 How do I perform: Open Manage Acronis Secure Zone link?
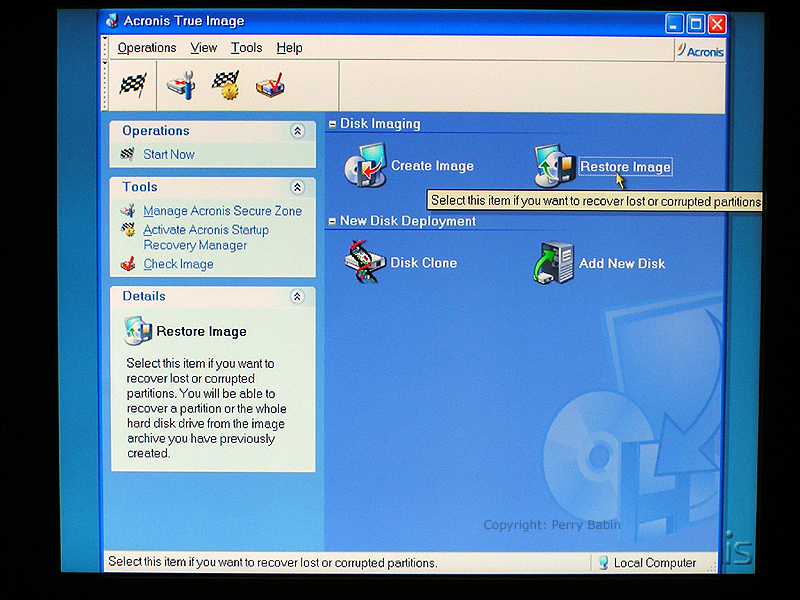pyautogui.click(x=222, y=211)
